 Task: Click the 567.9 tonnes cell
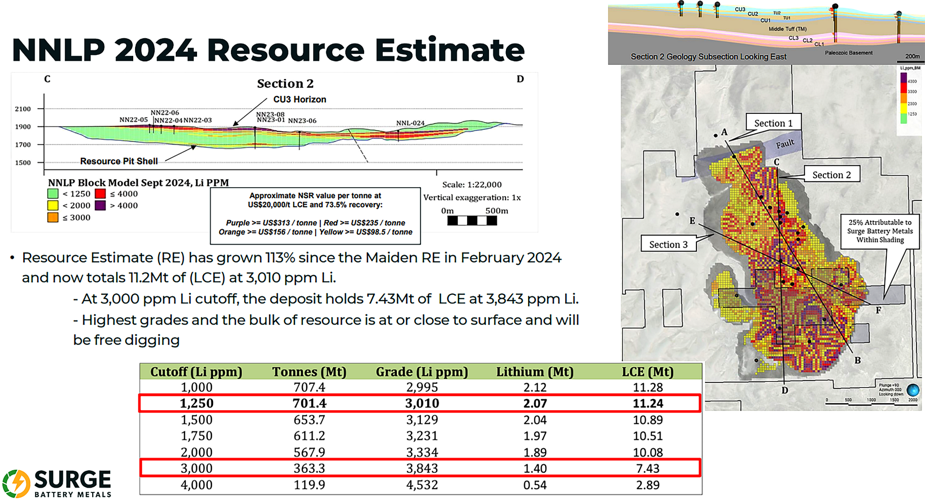click(310, 452)
